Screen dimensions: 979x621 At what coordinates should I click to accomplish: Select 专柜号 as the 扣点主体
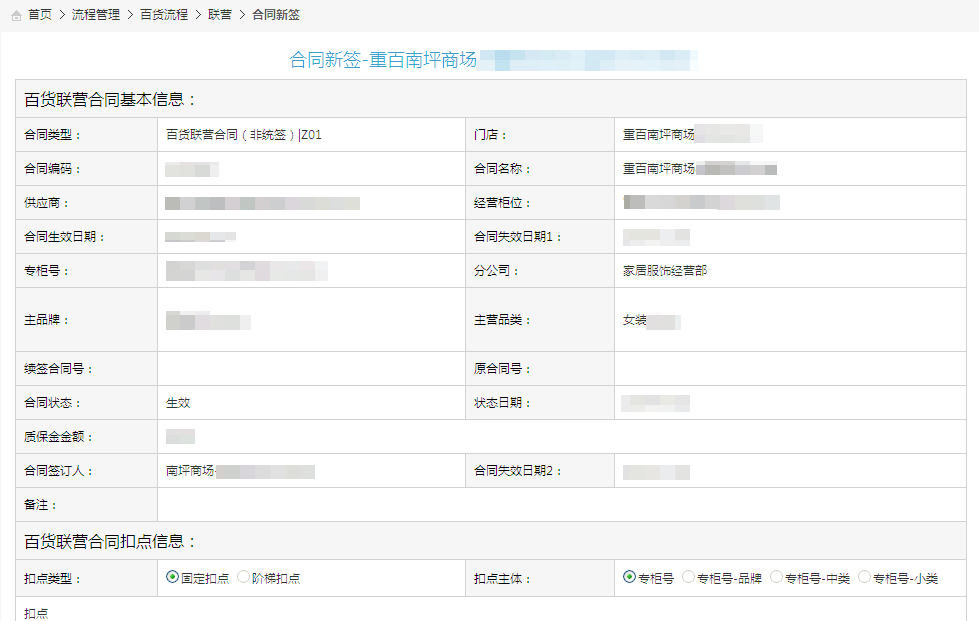[629, 577]
